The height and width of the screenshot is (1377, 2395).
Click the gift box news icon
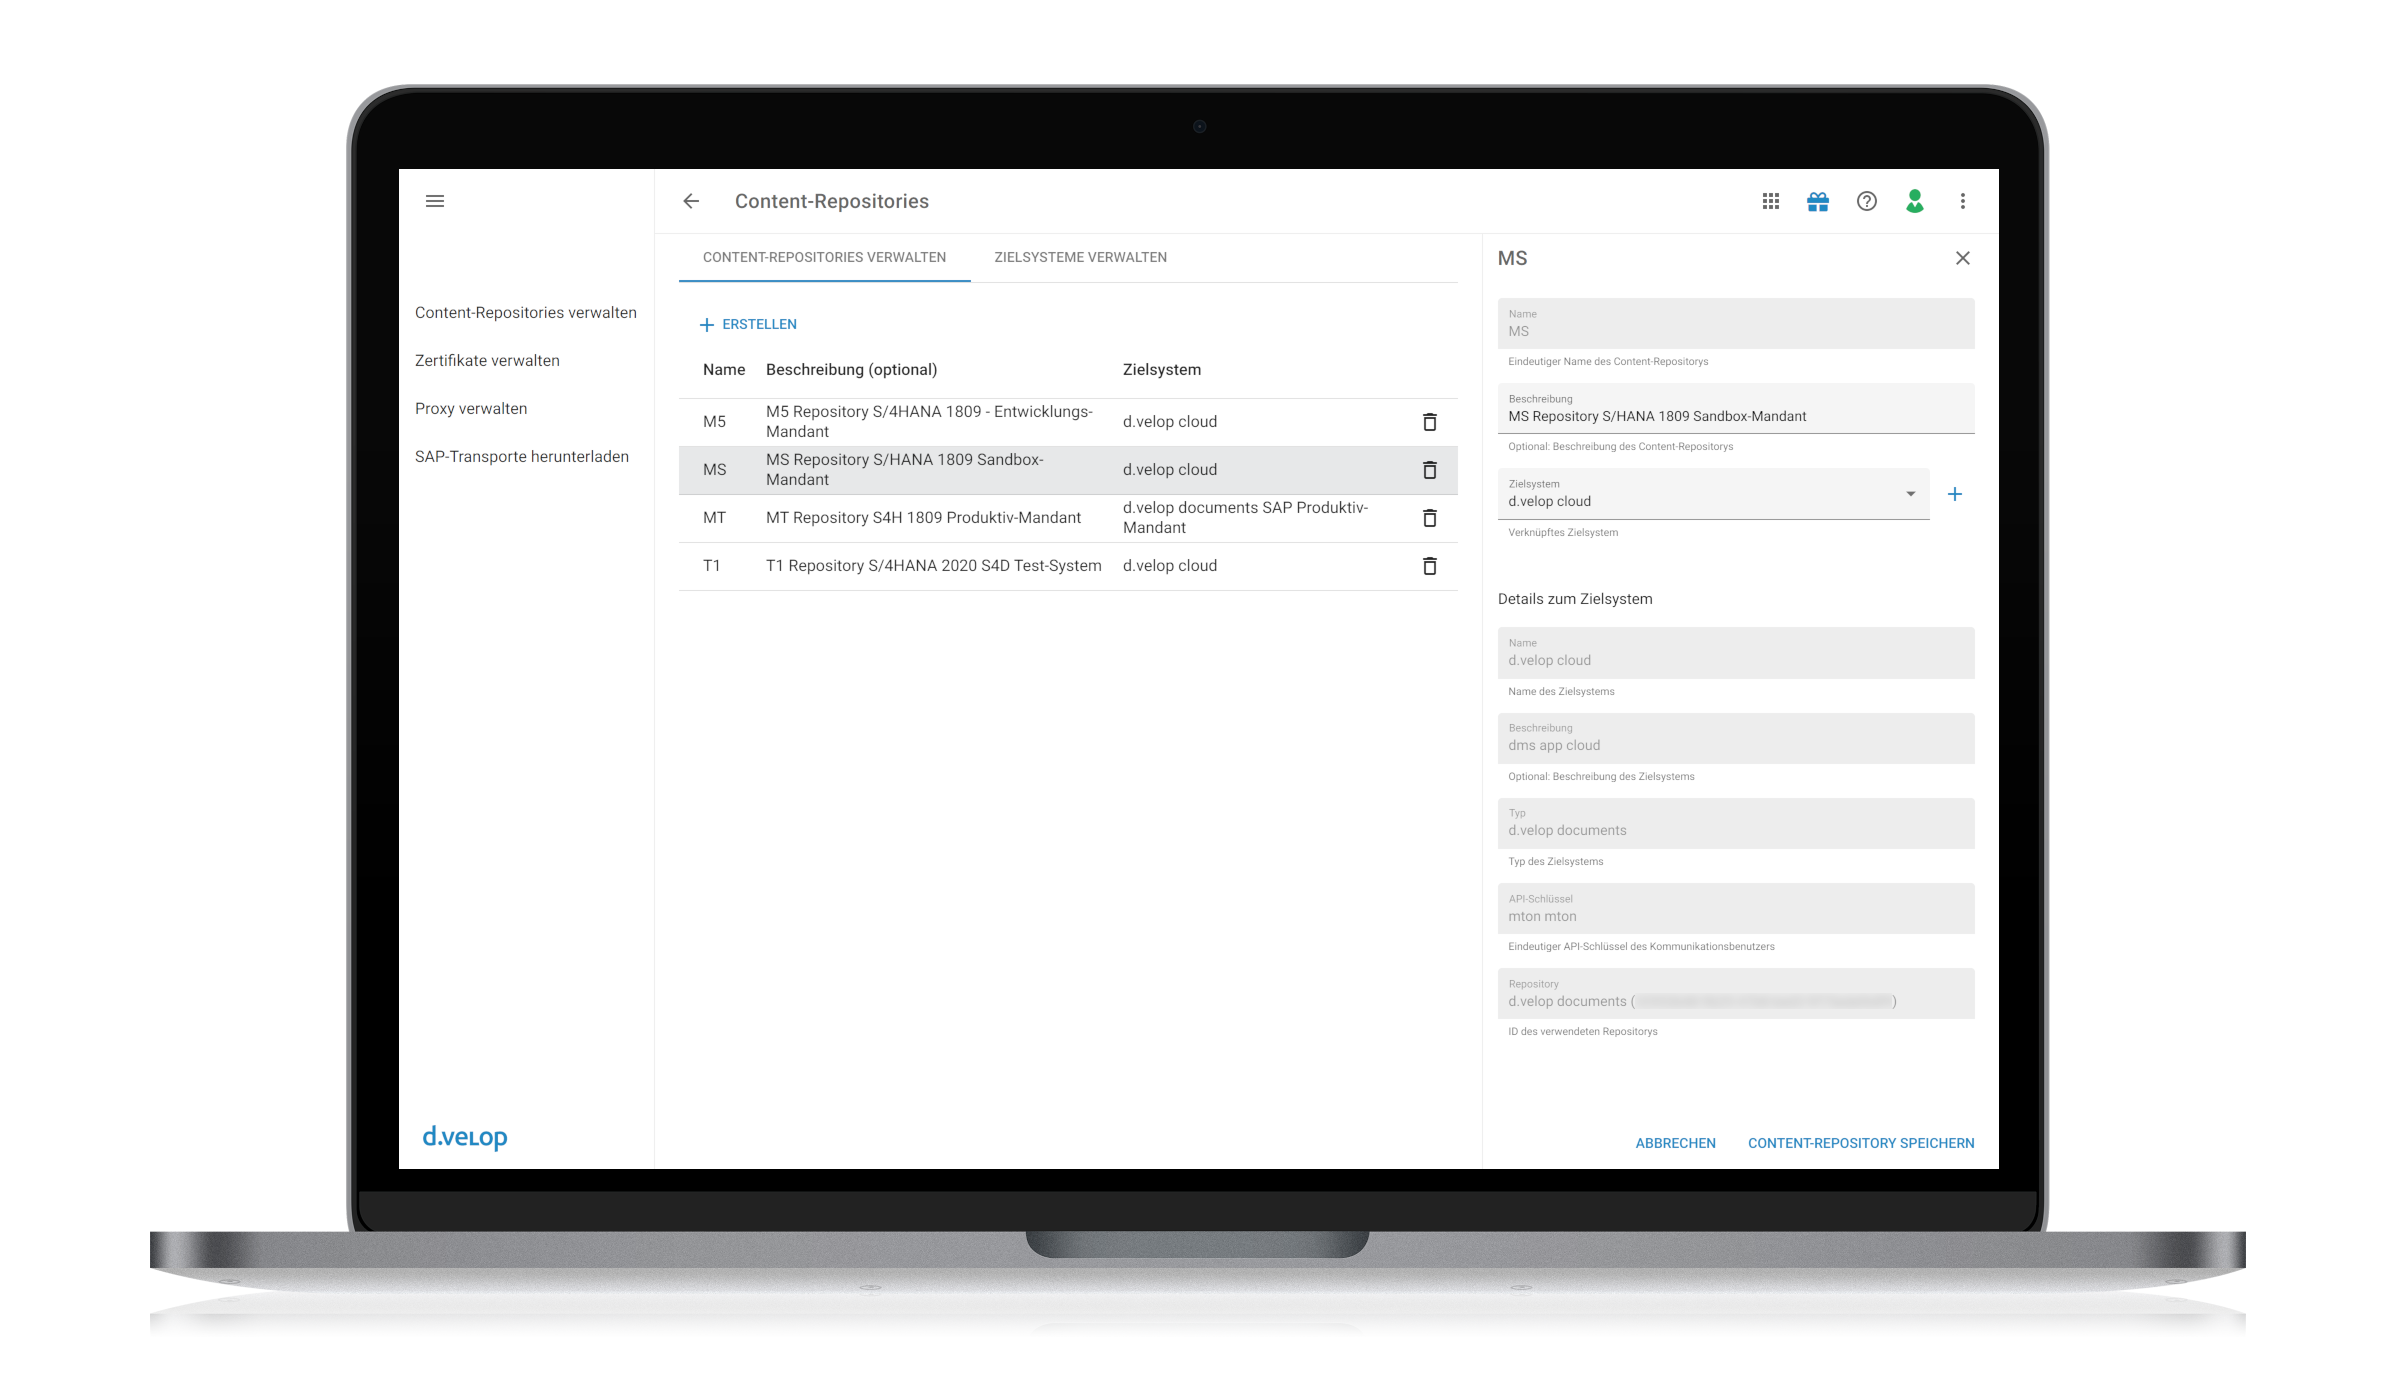coord(1818,201)
